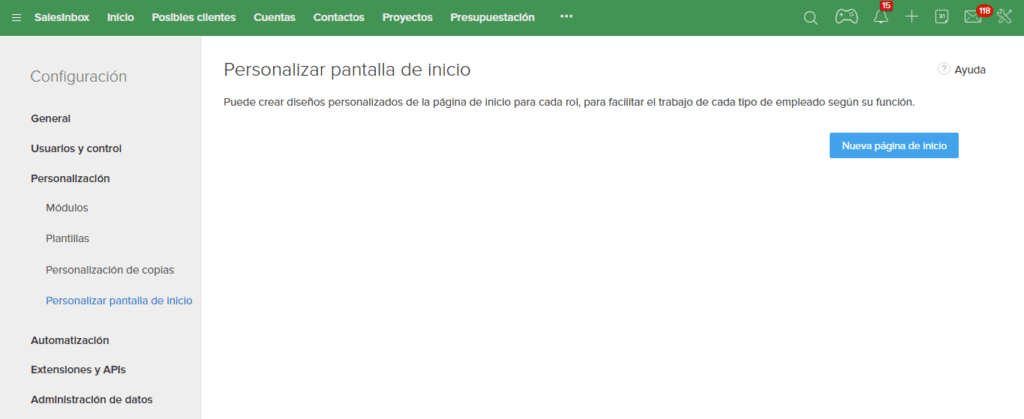Open Plantillas settings
This screenshot has width=1024, height=419.
point(68,239)
